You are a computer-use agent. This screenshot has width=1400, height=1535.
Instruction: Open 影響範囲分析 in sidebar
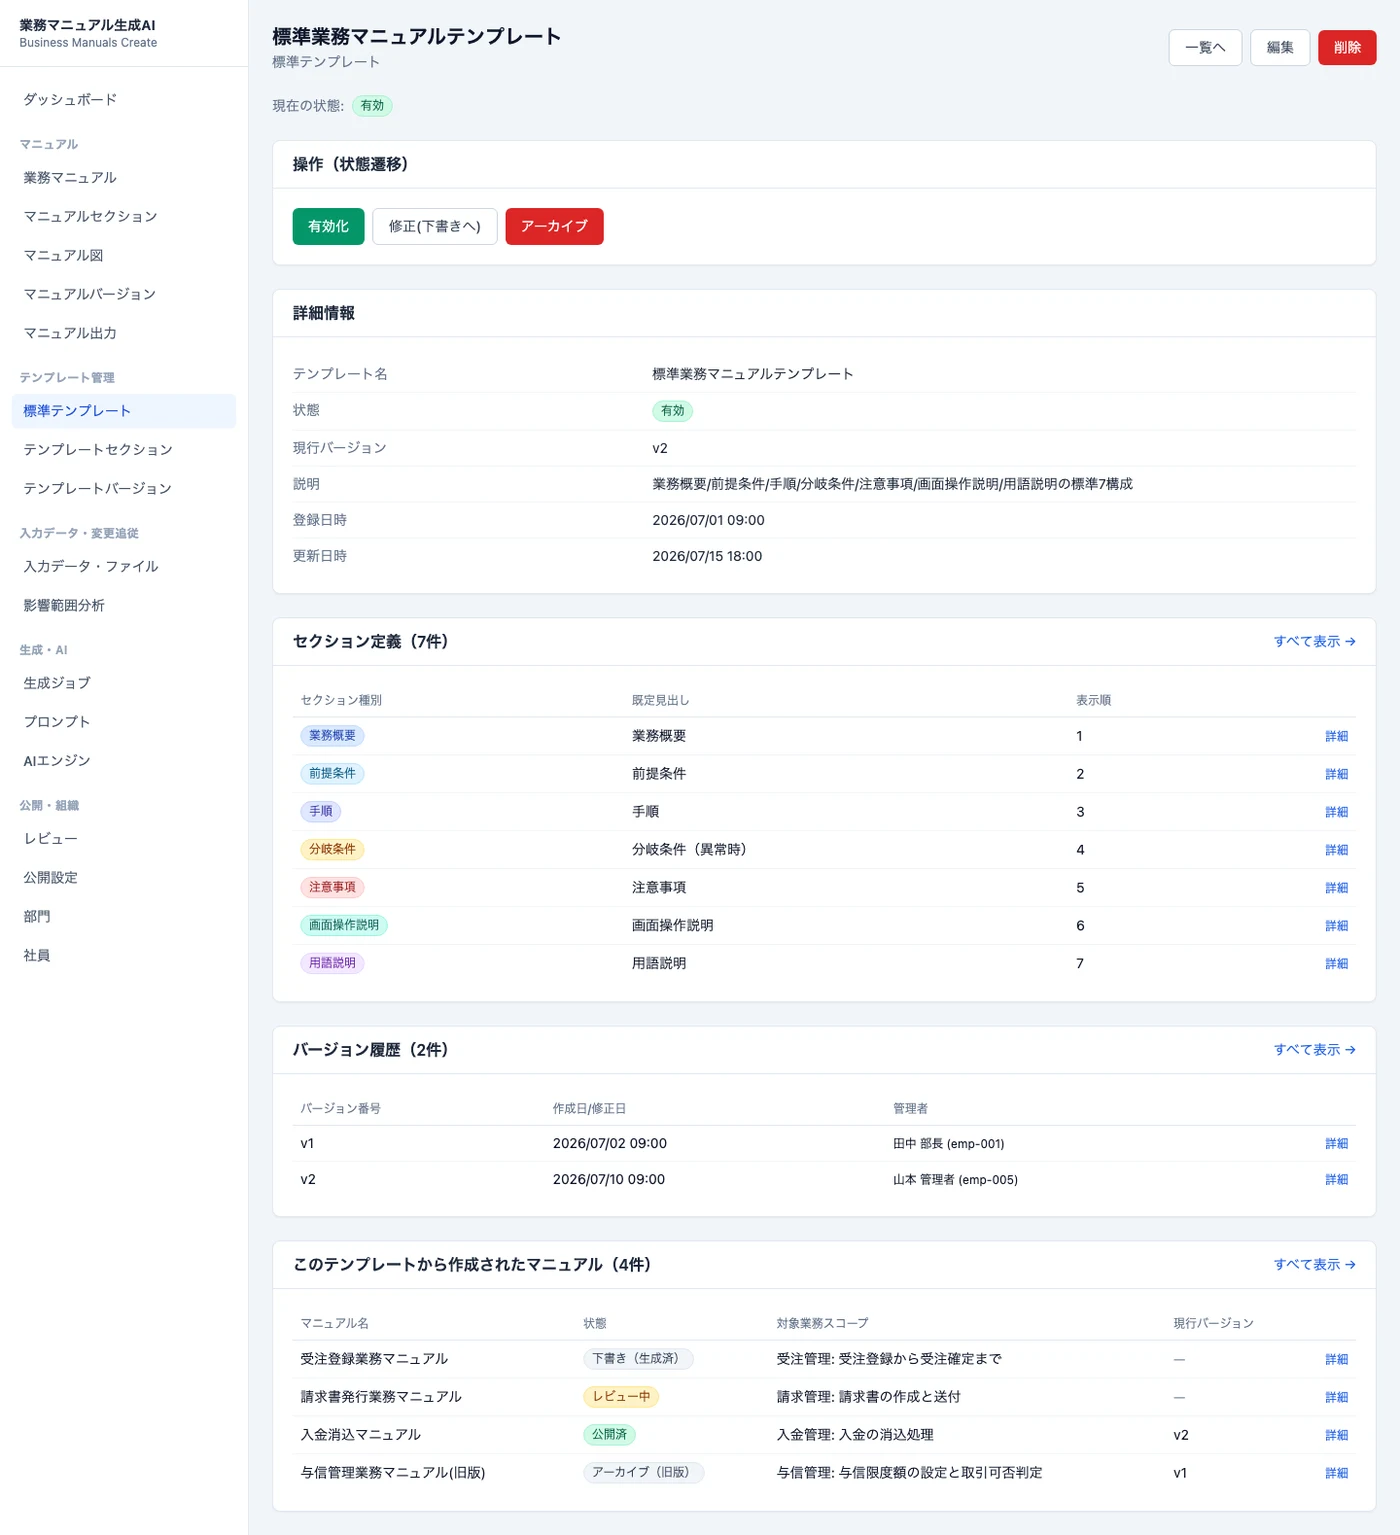(124, 606)
